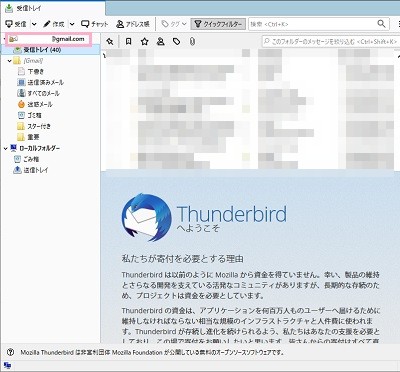
Task: Toggle the pin (keep filters) quick filter icon
Action: 110,42
